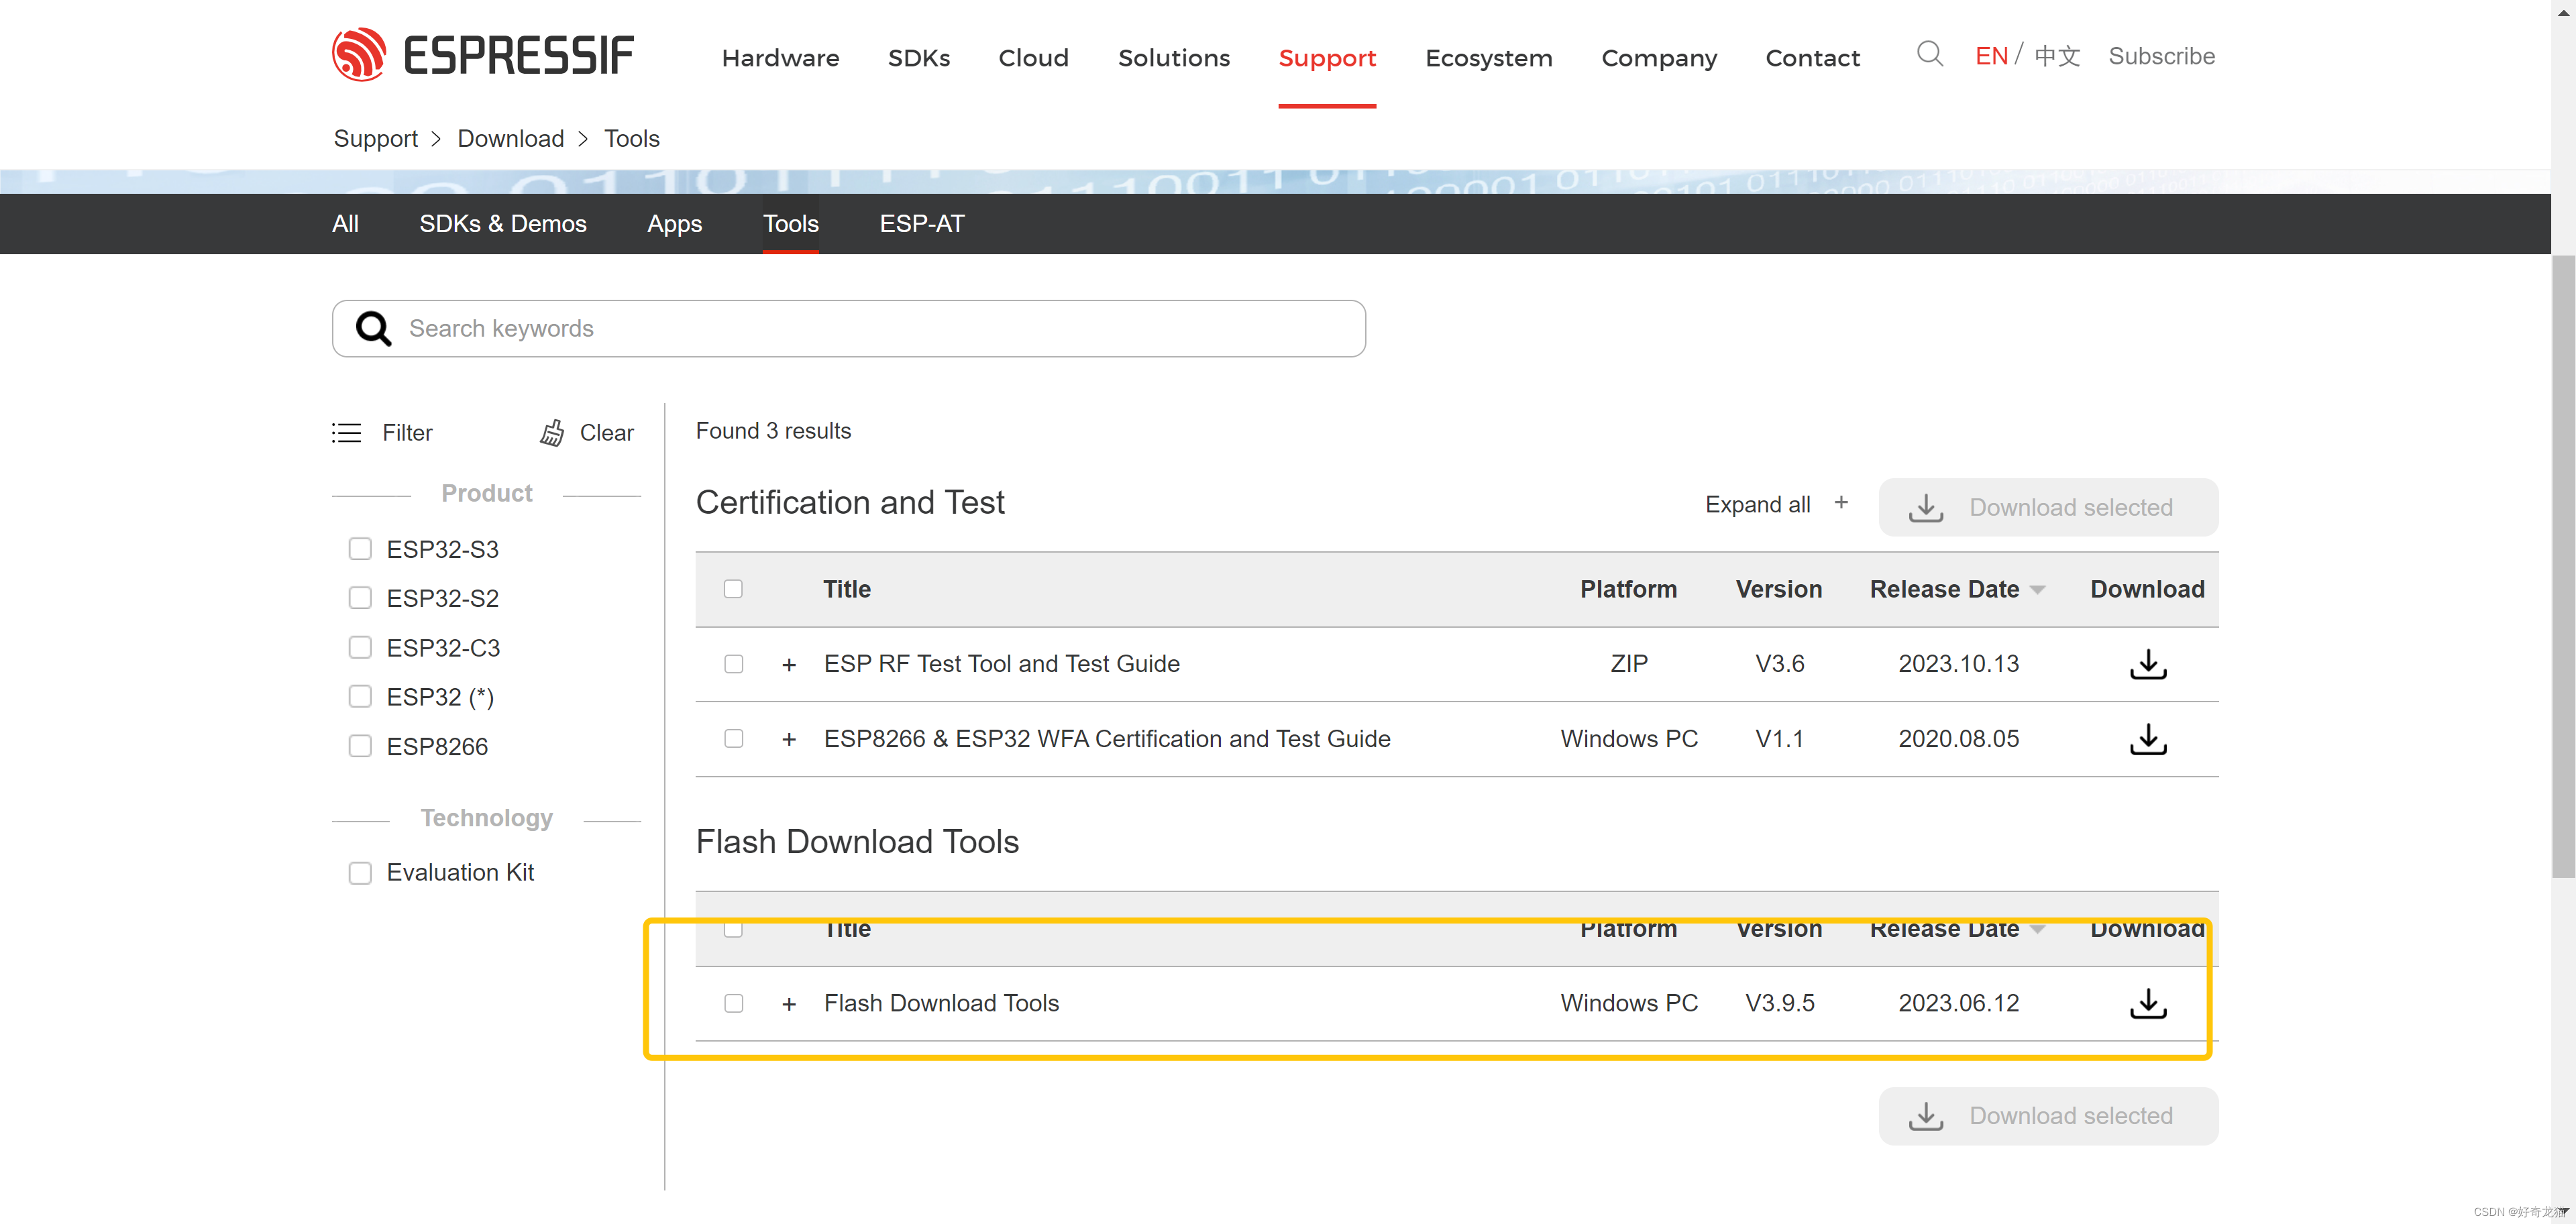
Task: Check the ESP32-C3 product filter
Action: [x=360, y=648]
